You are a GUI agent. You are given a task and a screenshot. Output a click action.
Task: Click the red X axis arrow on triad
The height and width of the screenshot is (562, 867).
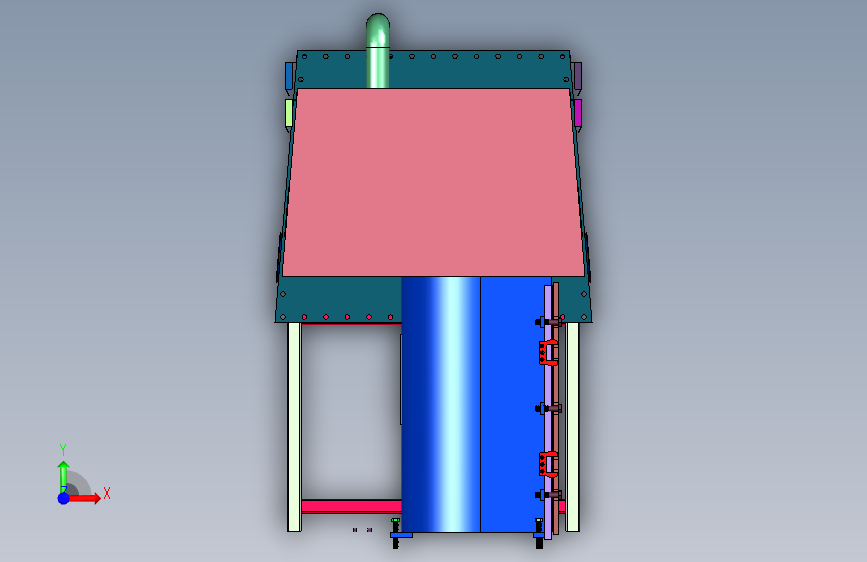(x=84, y=498)
